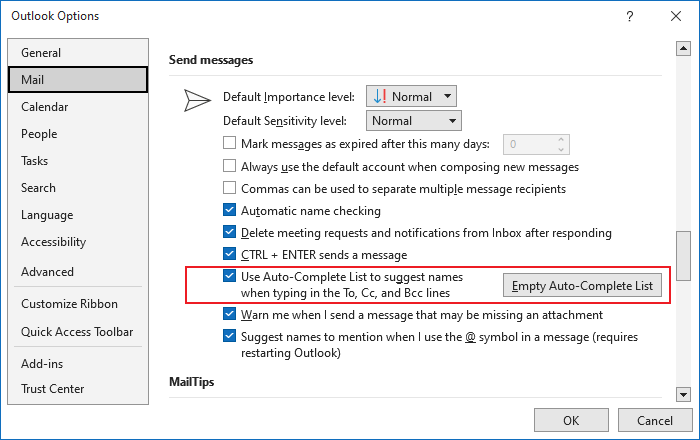Confirm settings with the OK button

pos(571,420)
